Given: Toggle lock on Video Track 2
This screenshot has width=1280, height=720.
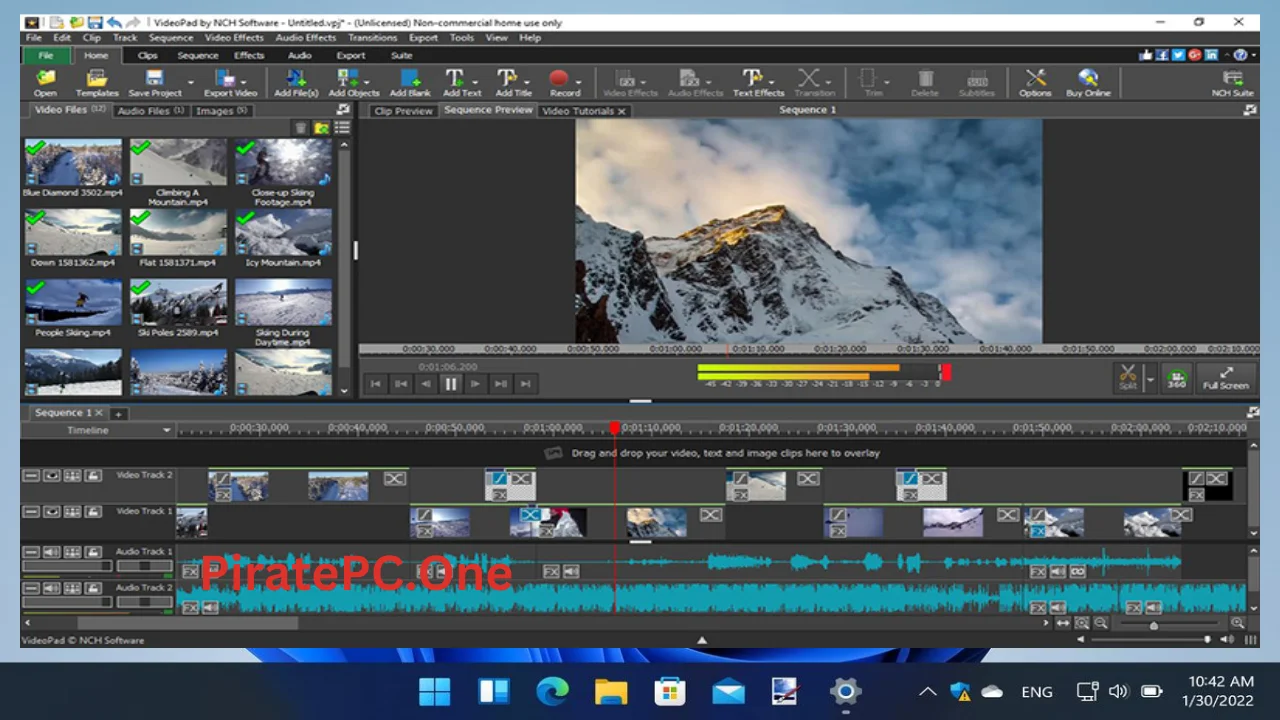Looking at the screenshot, I should click(x=93, y=476).
